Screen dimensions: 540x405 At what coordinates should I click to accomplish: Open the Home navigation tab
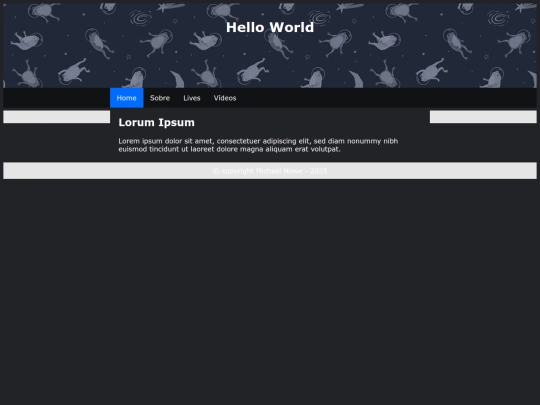tap(126, 98)
